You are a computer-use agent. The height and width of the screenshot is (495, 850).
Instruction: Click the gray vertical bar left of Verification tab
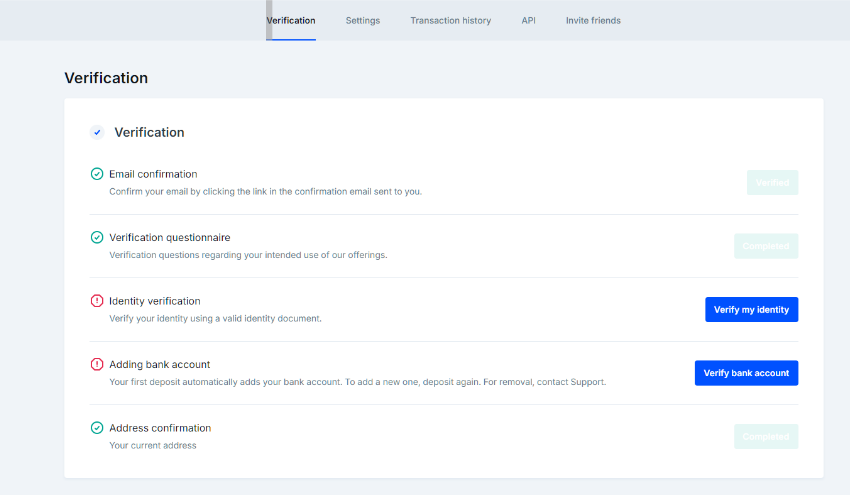pyautogui.click(x=269, y=20)
